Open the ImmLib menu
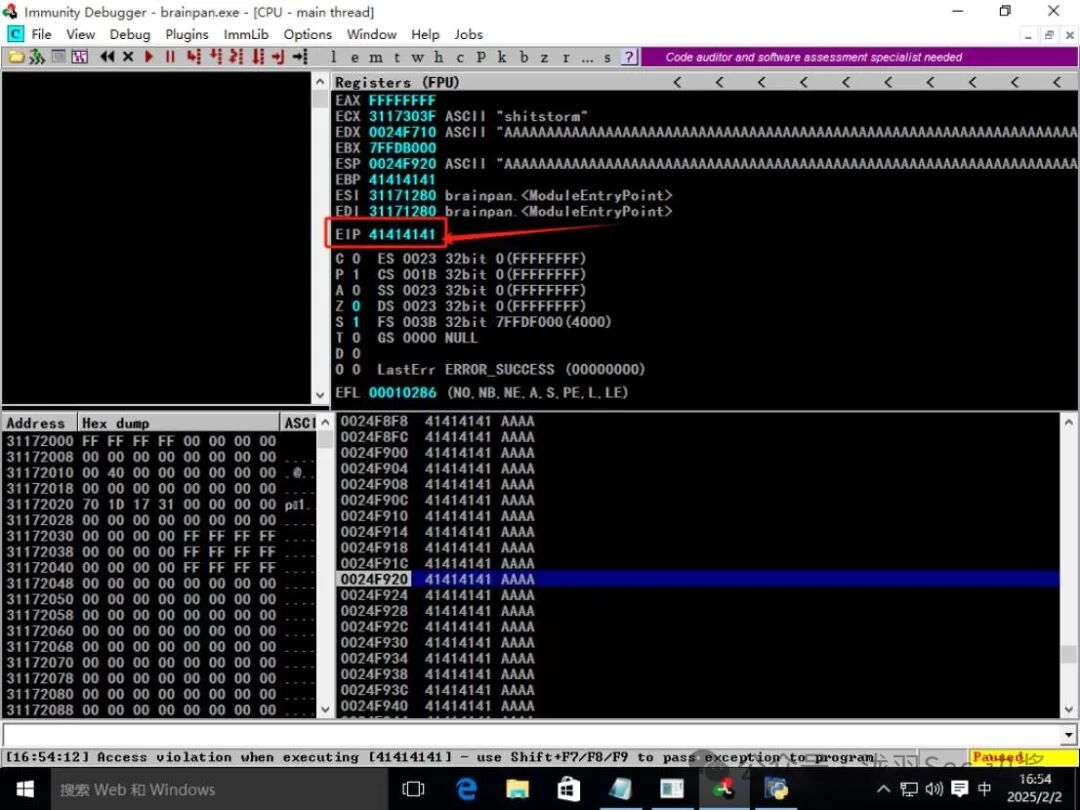 [246, 34]
